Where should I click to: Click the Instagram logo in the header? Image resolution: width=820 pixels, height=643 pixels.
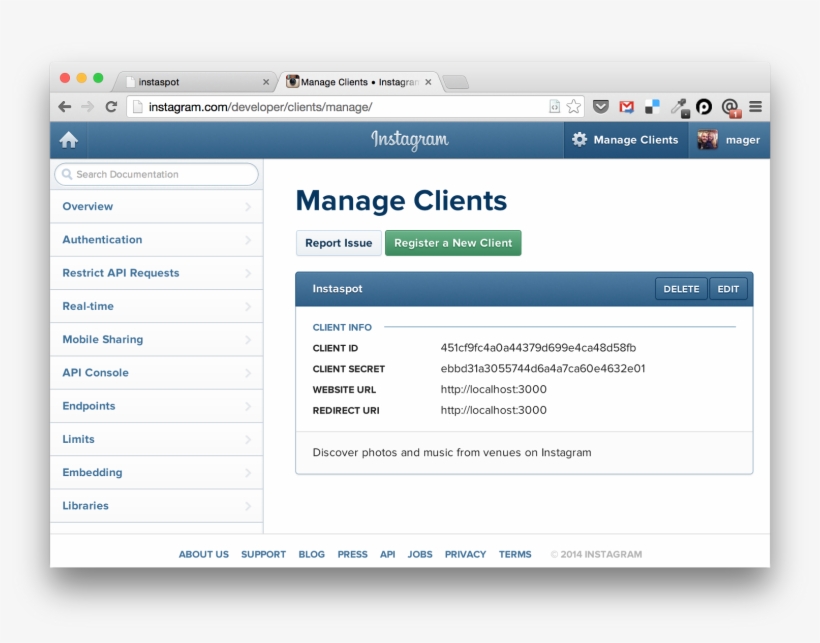410,140
